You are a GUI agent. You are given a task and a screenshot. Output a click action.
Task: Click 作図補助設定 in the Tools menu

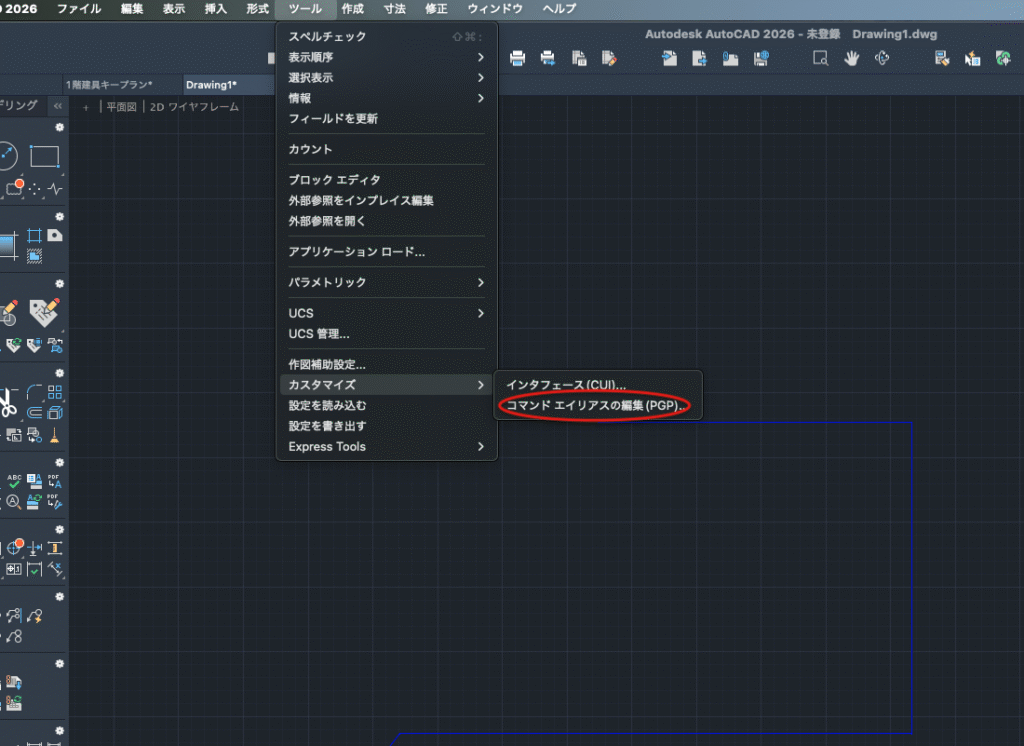[x=327, y=364]
